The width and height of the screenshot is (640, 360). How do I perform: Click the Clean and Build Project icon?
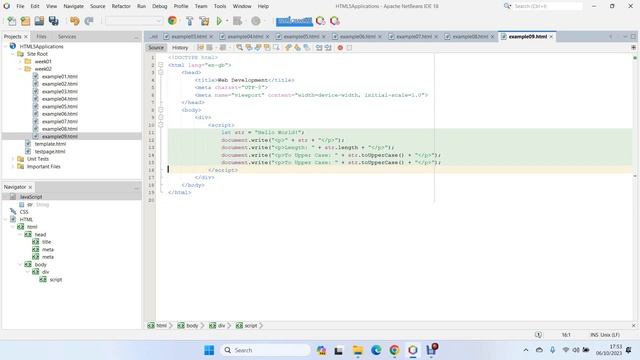[204, 21]
